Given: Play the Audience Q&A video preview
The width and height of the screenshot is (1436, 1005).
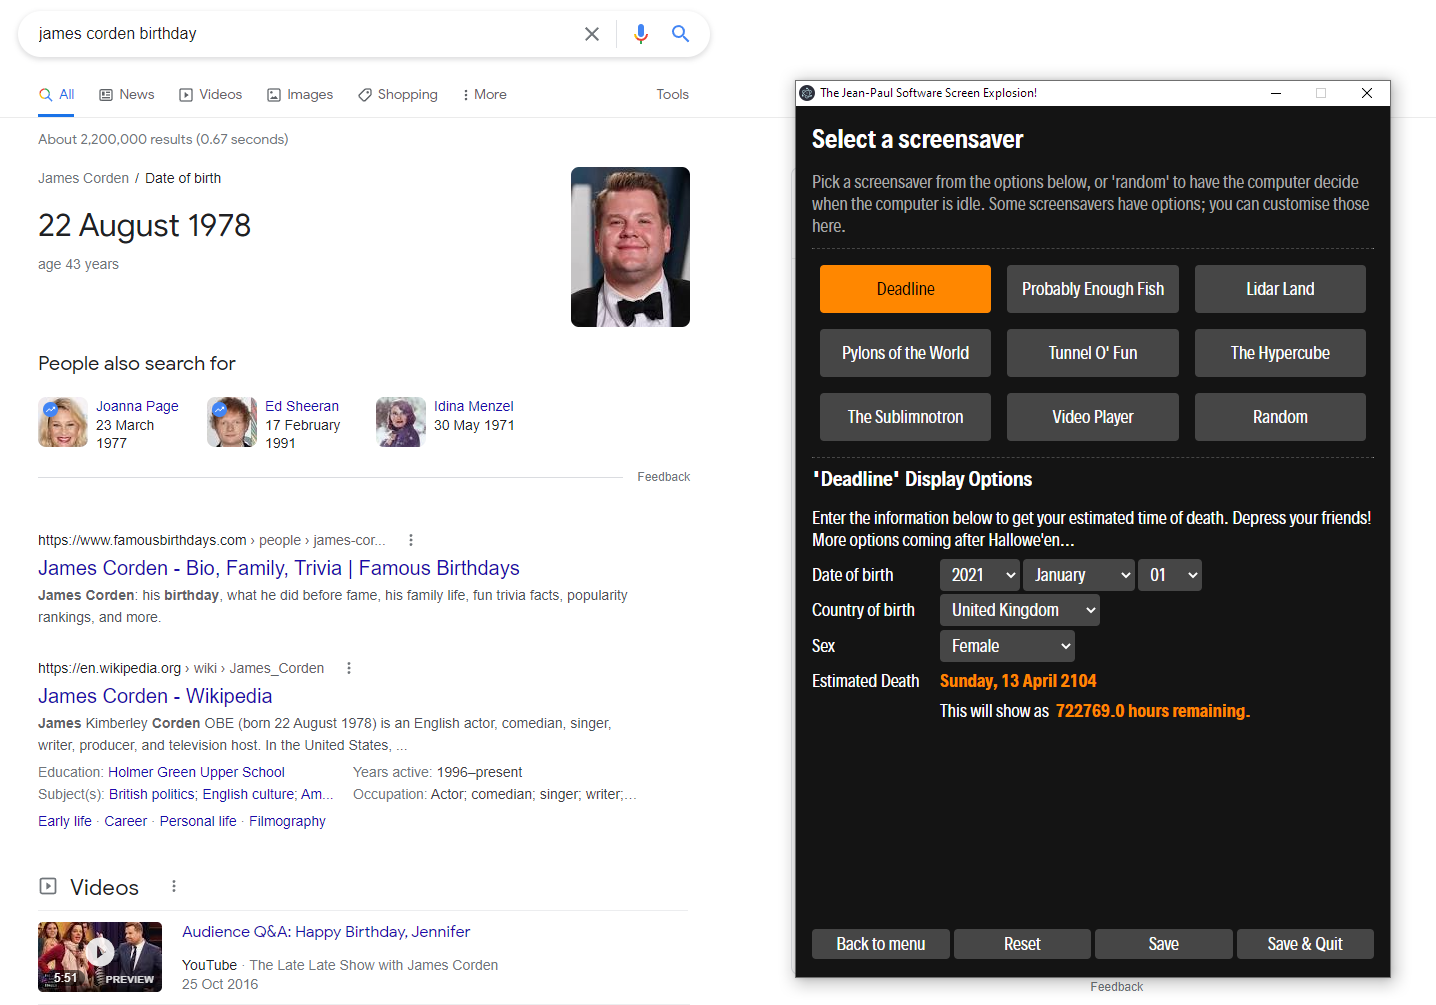Looking at the screenshot, I should coord(100,956).
